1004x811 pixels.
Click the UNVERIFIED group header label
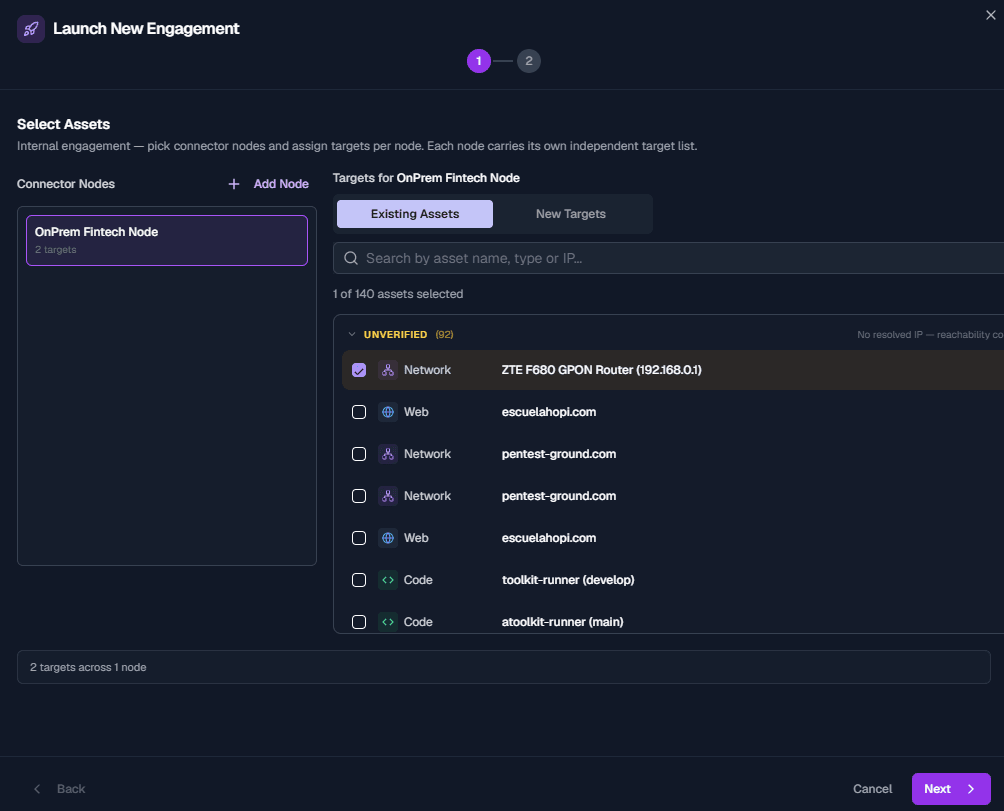pyautogui.click(x=395, y=334)
